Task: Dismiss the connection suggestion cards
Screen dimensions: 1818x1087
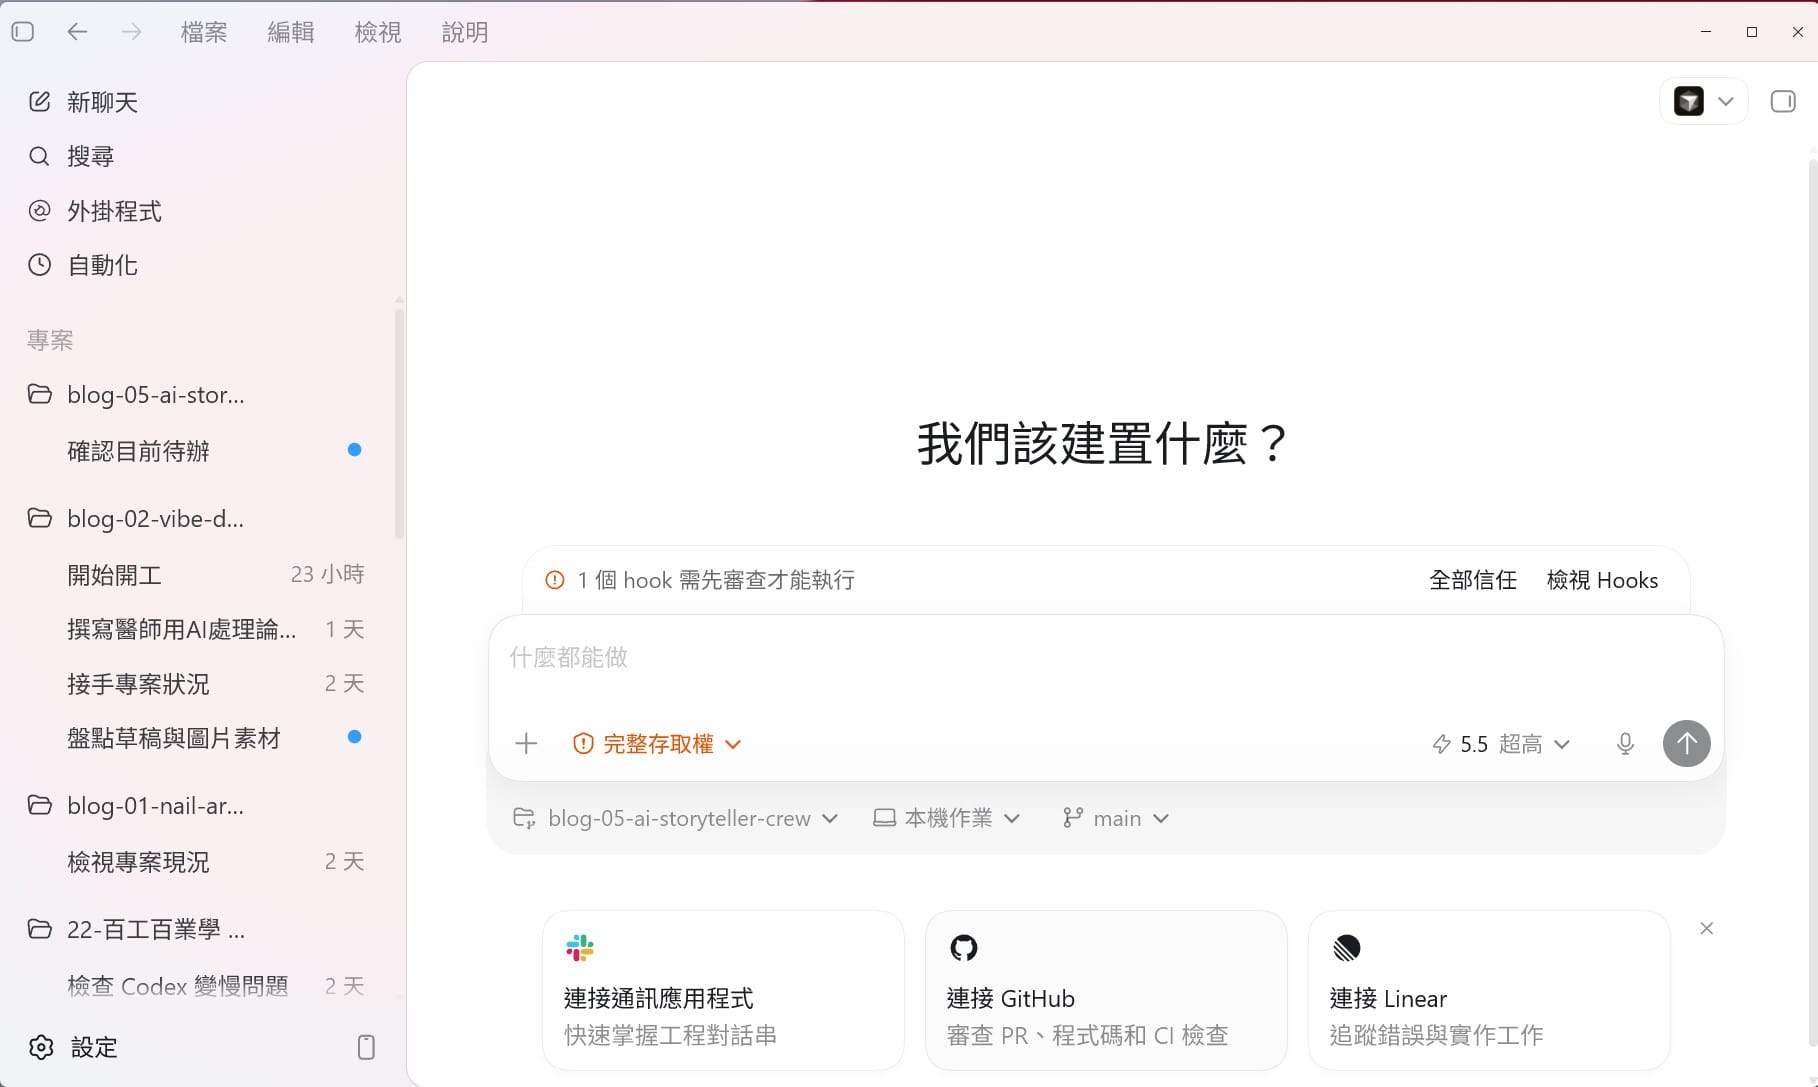Action: coord(1707,929)
